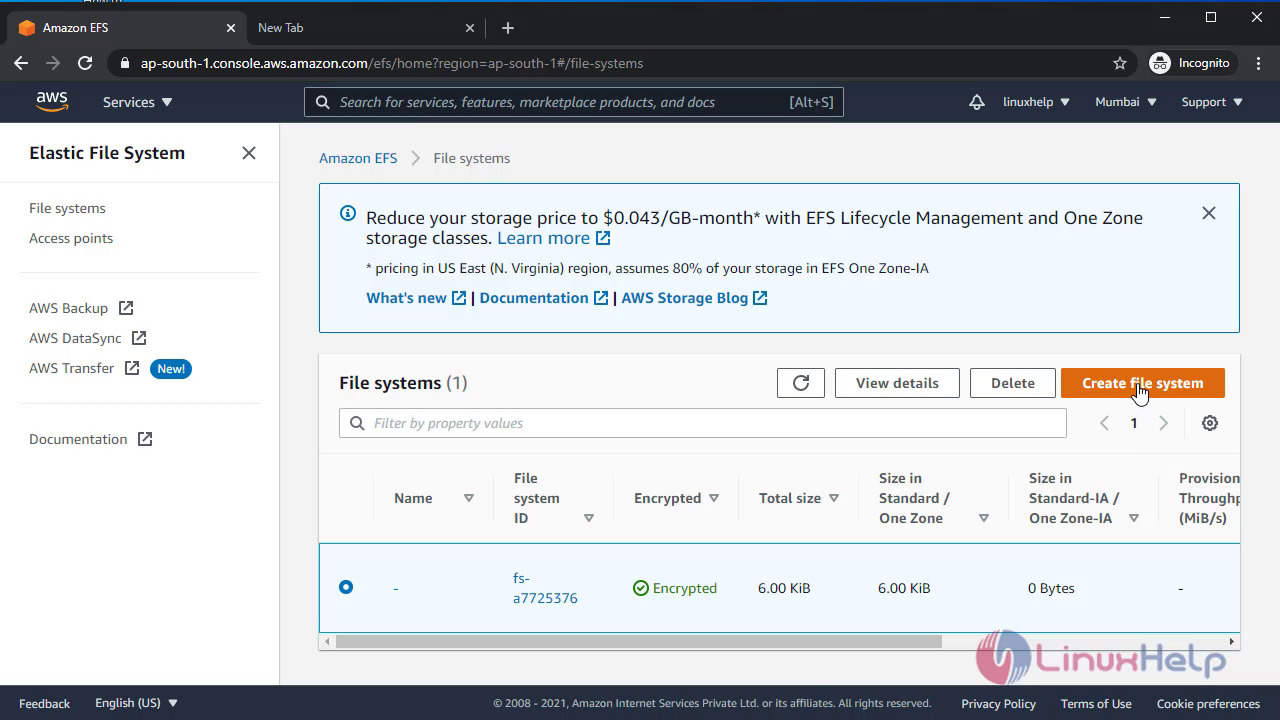Go to next page arrow in pagination

click(1163, 423)
